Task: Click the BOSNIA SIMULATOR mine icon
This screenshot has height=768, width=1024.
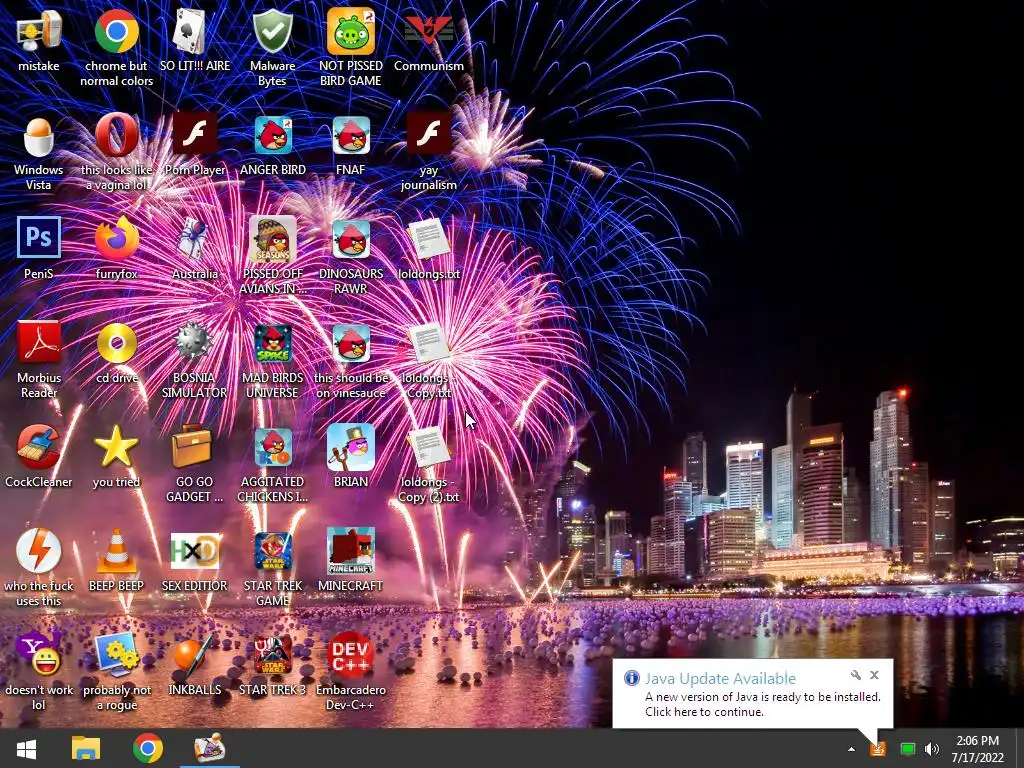Action: pos(194,342)
